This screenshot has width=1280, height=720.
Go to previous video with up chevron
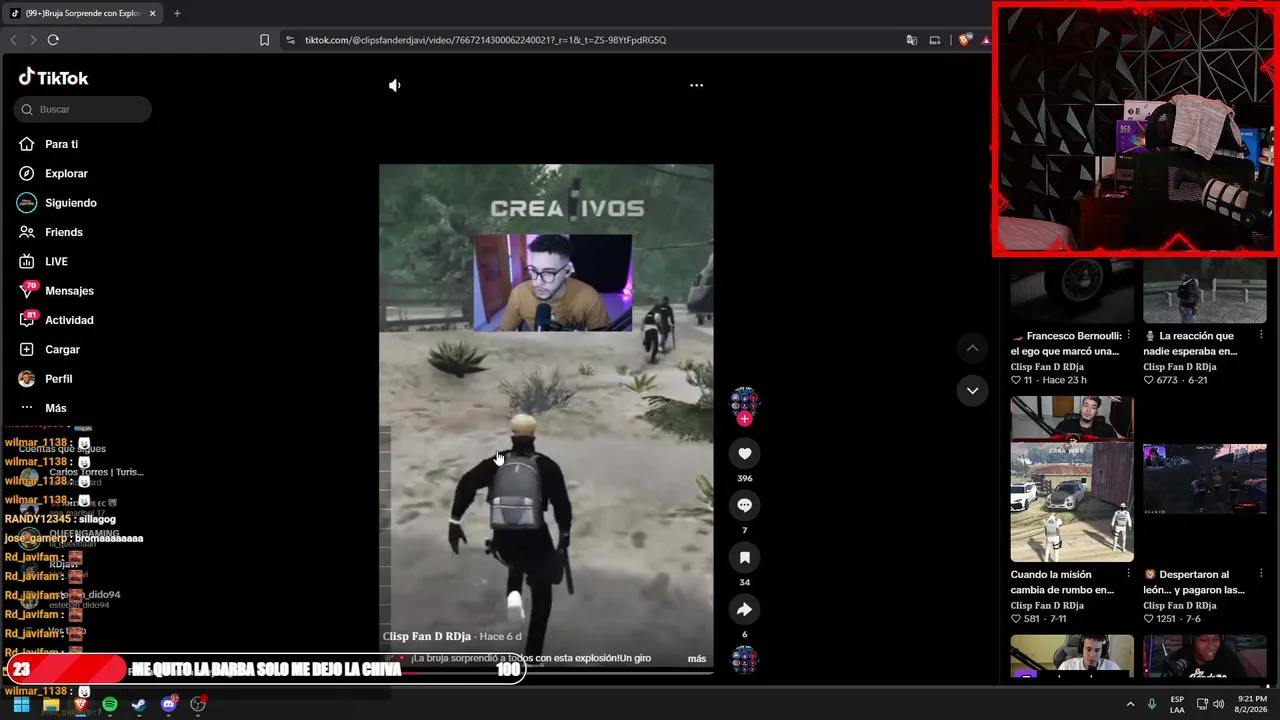(x=972, y=348)
